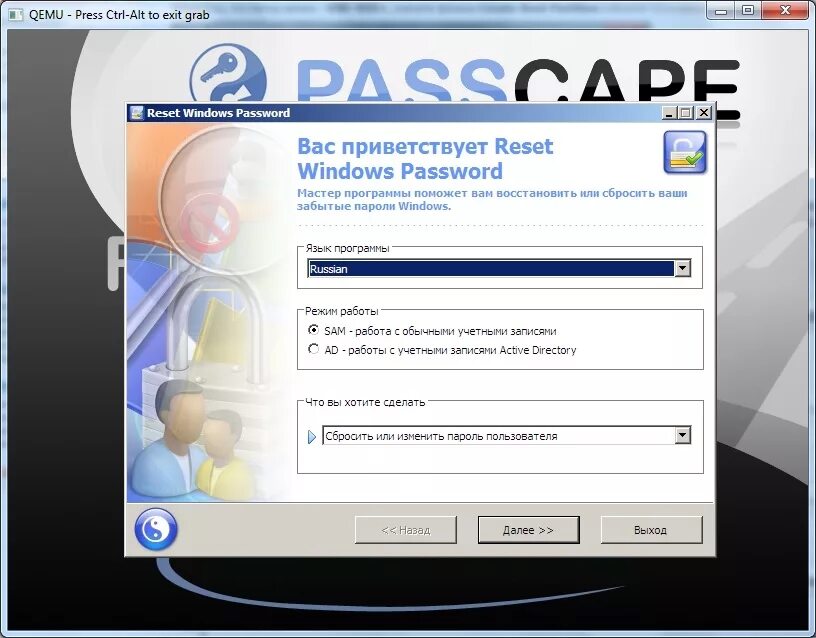Viewport: 816px width, 638px height.
Task: Click the 'QEMU - Press Ctrl-Alt to exit grab' title
Action: pyautogui.click(x=119, y=15)
